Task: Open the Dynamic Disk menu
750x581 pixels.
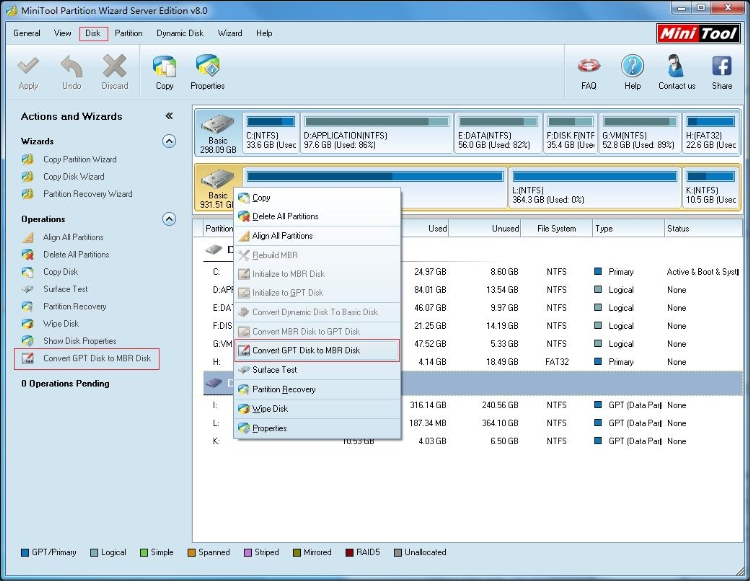Action: [180, 33]
